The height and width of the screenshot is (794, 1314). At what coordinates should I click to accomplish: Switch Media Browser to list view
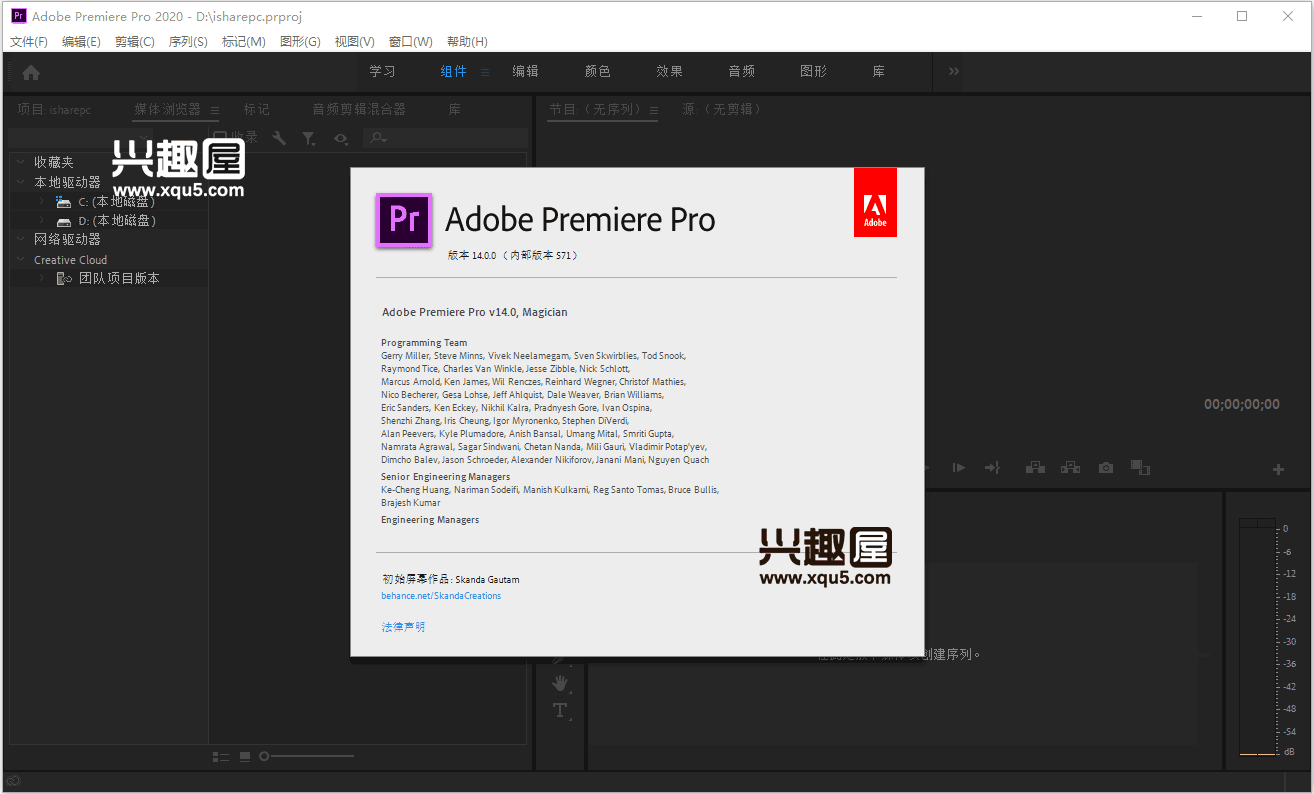point(221,757)
